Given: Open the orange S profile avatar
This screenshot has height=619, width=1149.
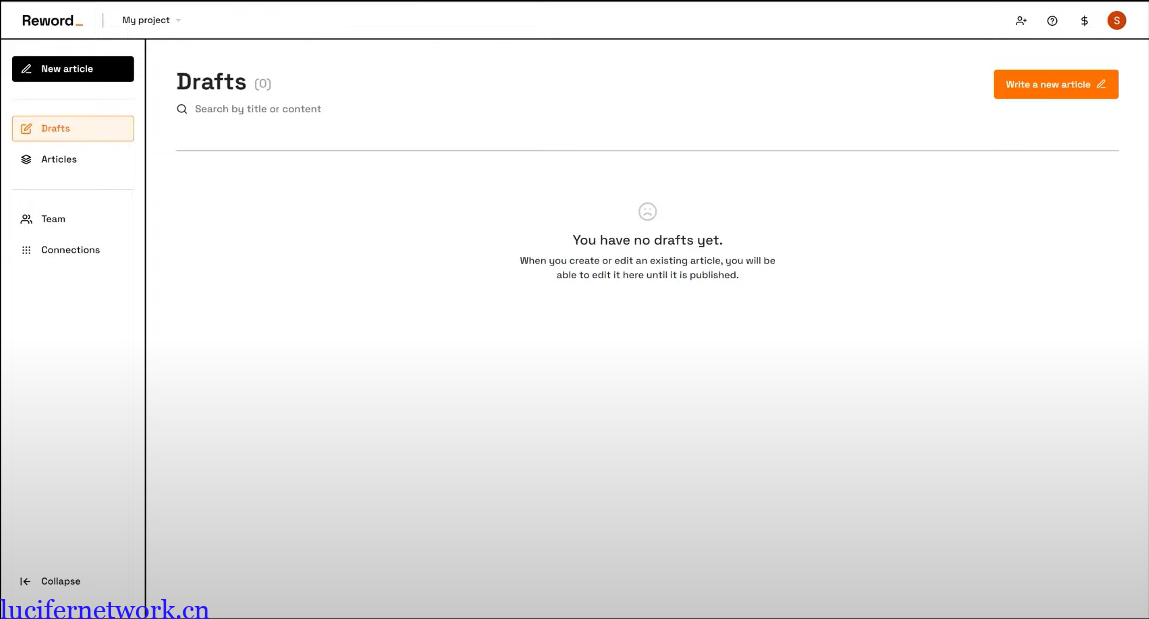Looking at the screenshot, I should (1116, 20).
